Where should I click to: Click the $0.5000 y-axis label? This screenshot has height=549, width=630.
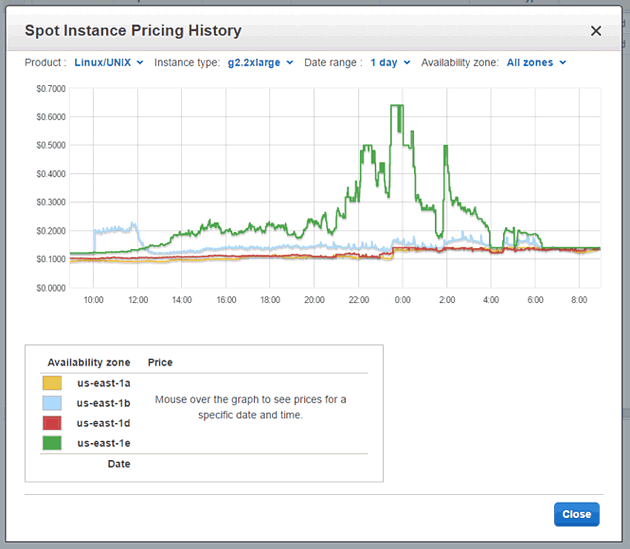(x=51, y=145)
